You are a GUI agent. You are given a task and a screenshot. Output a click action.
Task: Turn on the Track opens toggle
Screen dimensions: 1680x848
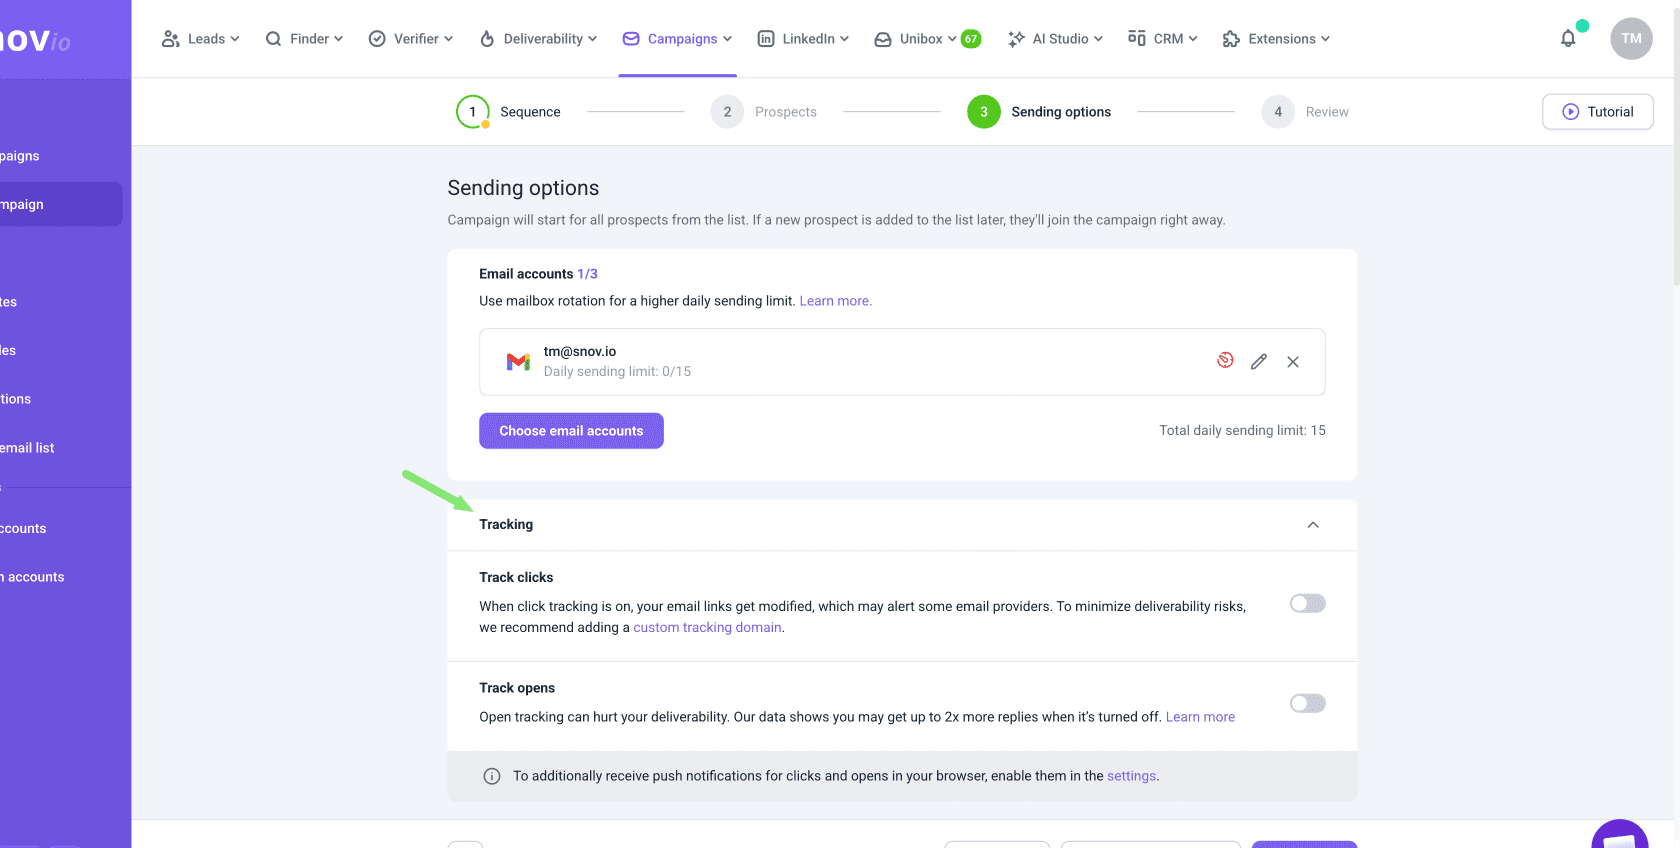(1307, 704)
